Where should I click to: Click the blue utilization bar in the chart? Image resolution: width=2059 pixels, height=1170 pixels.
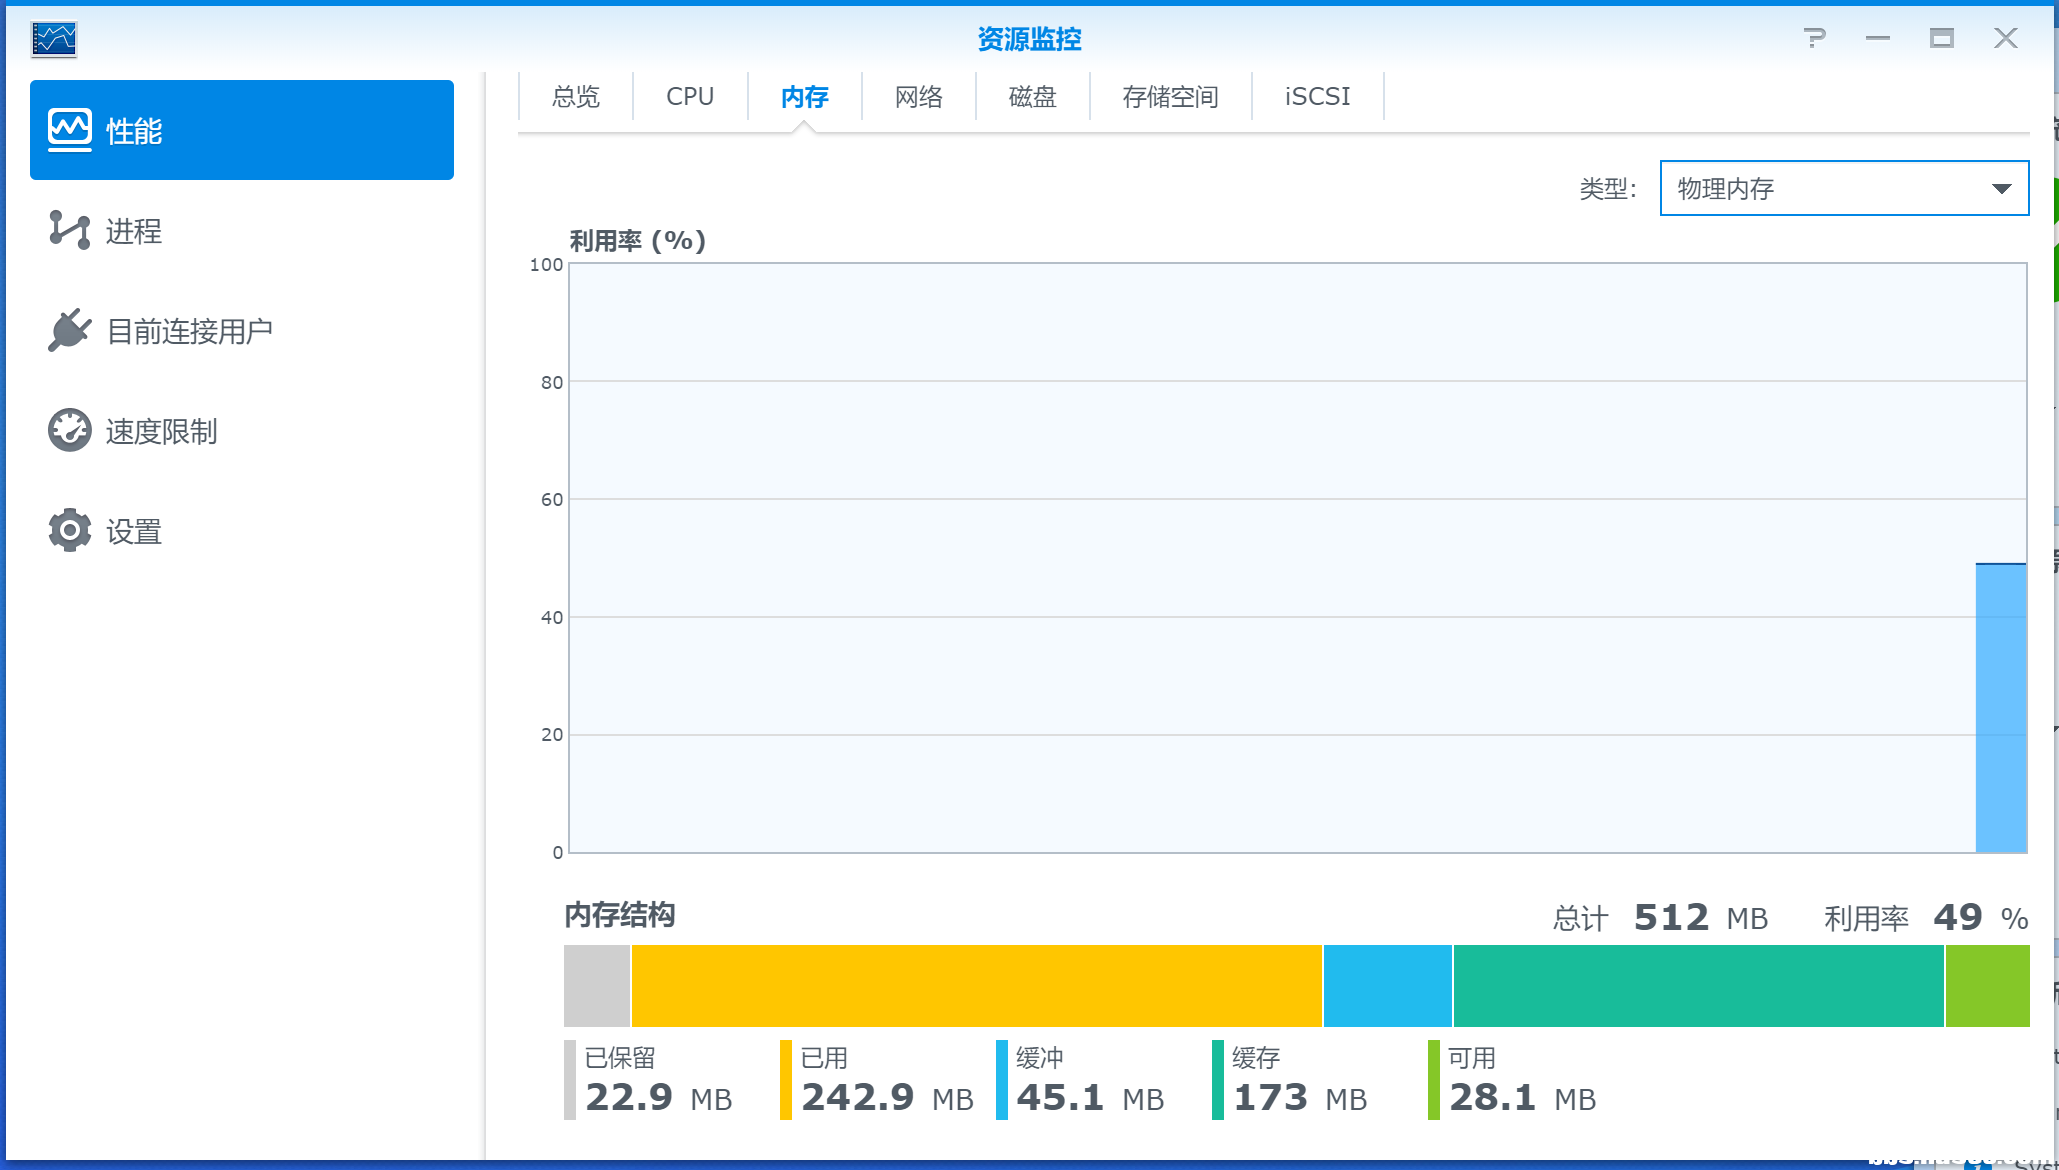[2001, 708]
